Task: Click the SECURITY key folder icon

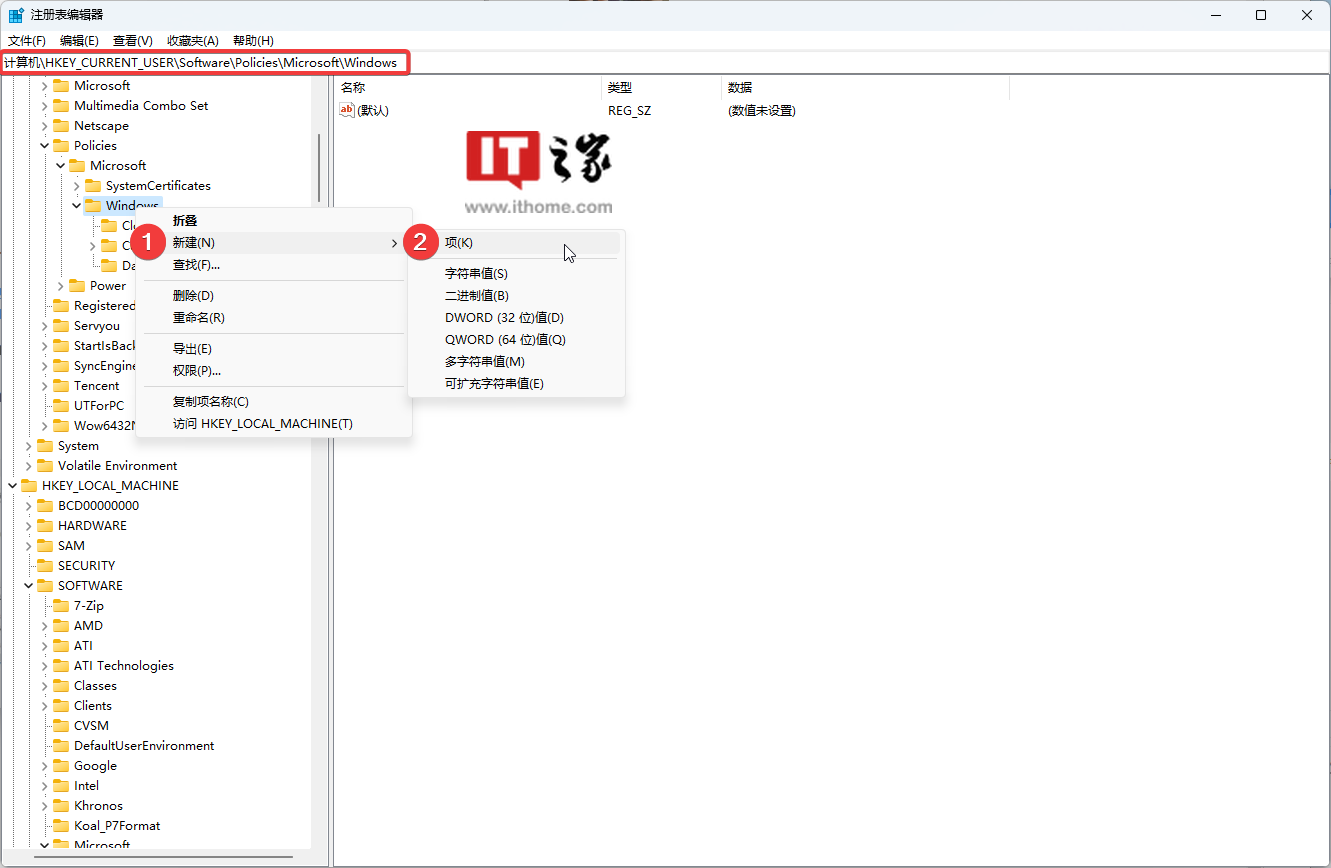Action: click(x=45, y=566)
